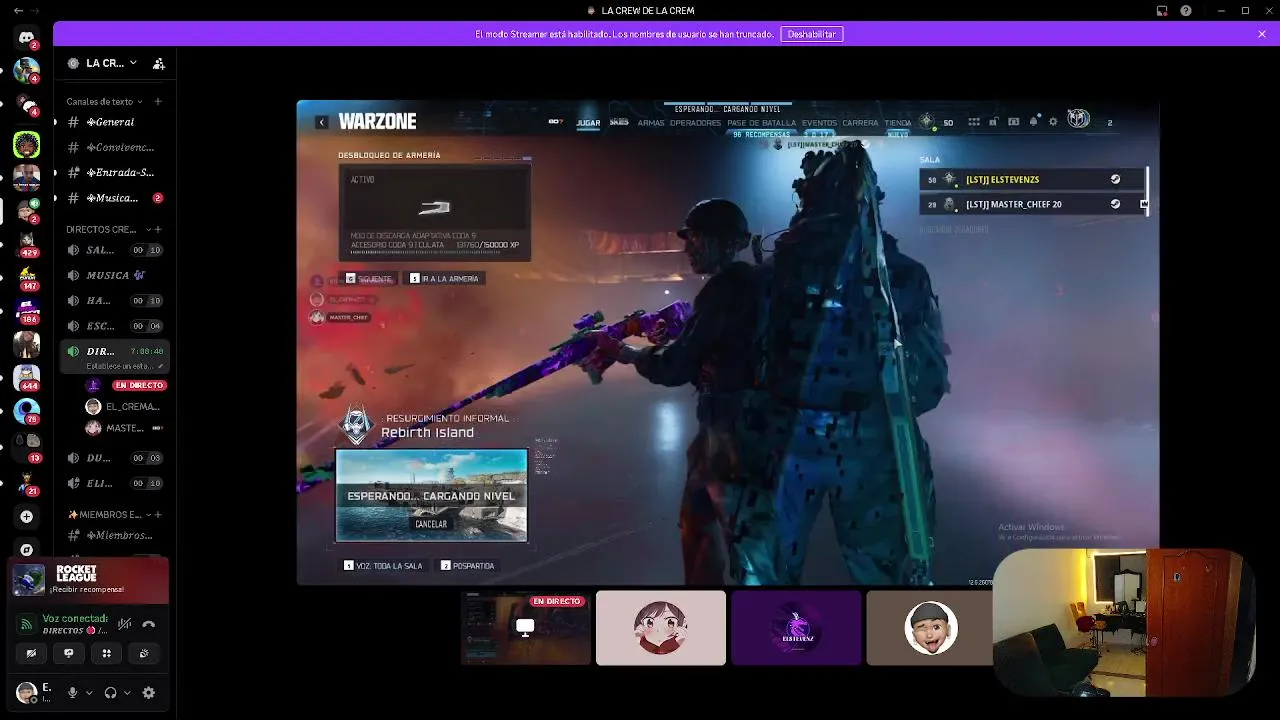Open the LA CR... server dropdown menu

(102, 63)
